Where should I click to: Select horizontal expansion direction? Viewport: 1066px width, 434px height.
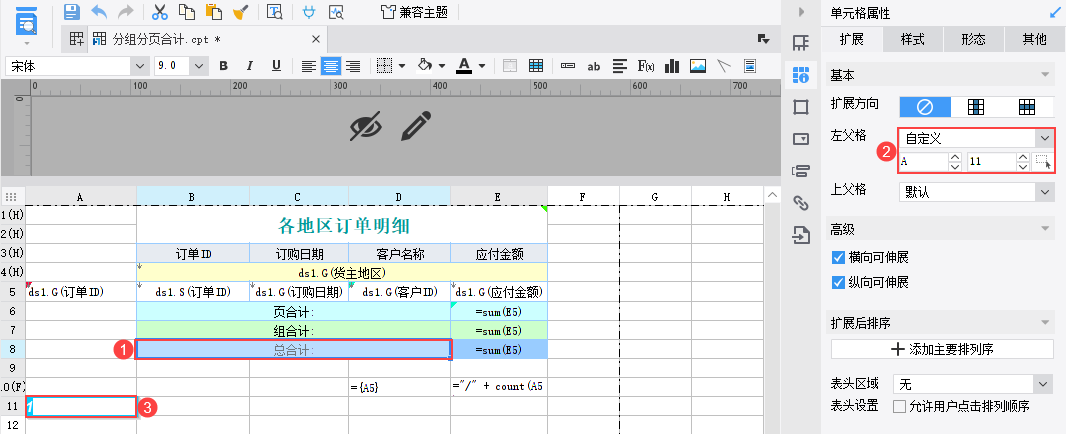(x=1027, y=107)
